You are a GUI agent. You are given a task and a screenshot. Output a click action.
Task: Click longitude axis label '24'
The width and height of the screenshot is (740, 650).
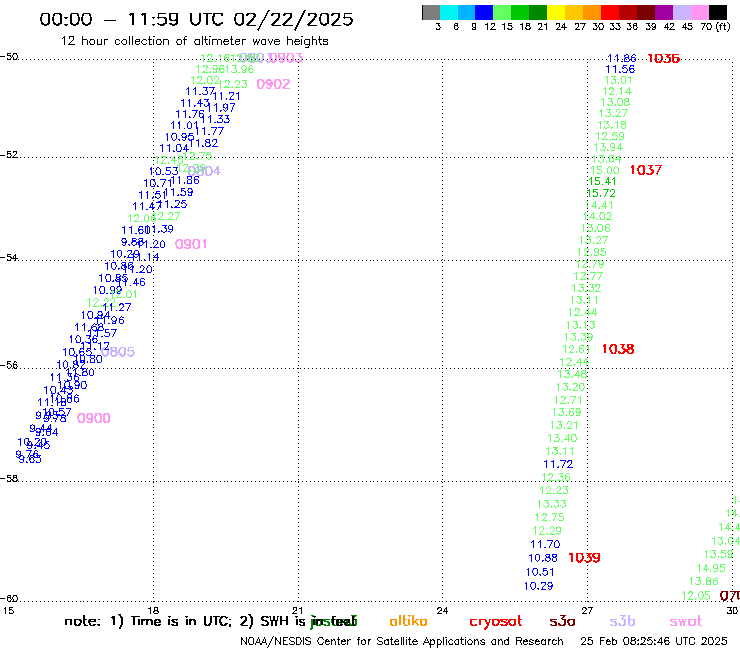(442, 610)
